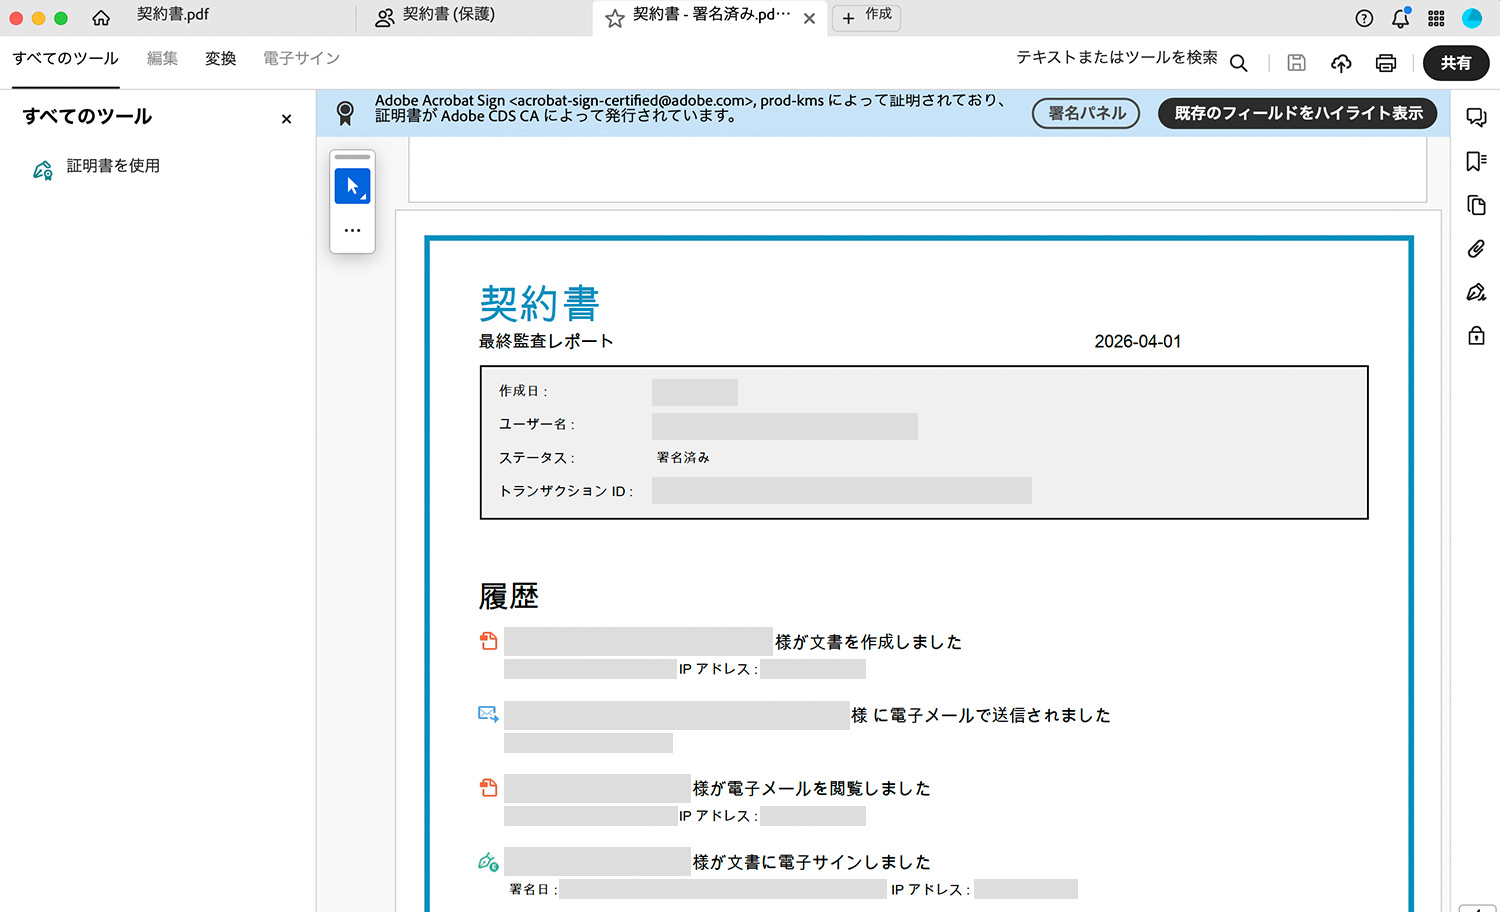
Task: Open the 変換 menu
Action: [x=221, y=58]
